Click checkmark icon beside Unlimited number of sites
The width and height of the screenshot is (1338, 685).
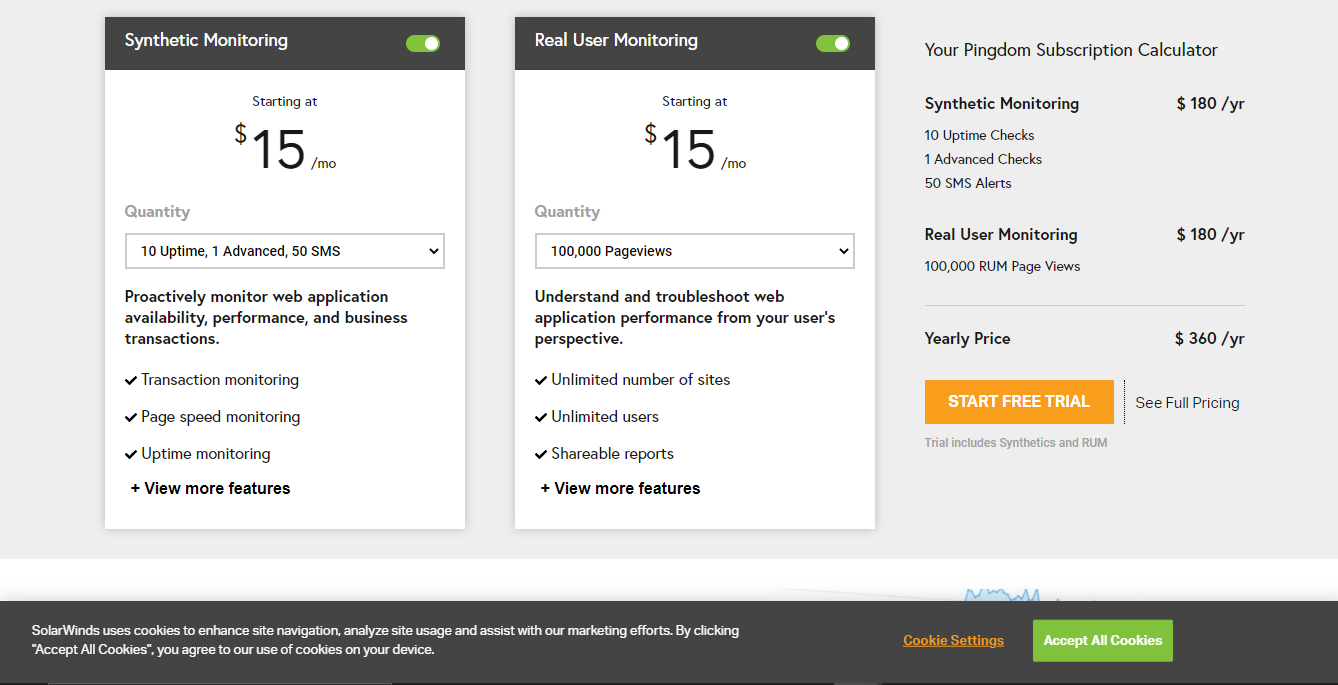click(x=541, y=381)
